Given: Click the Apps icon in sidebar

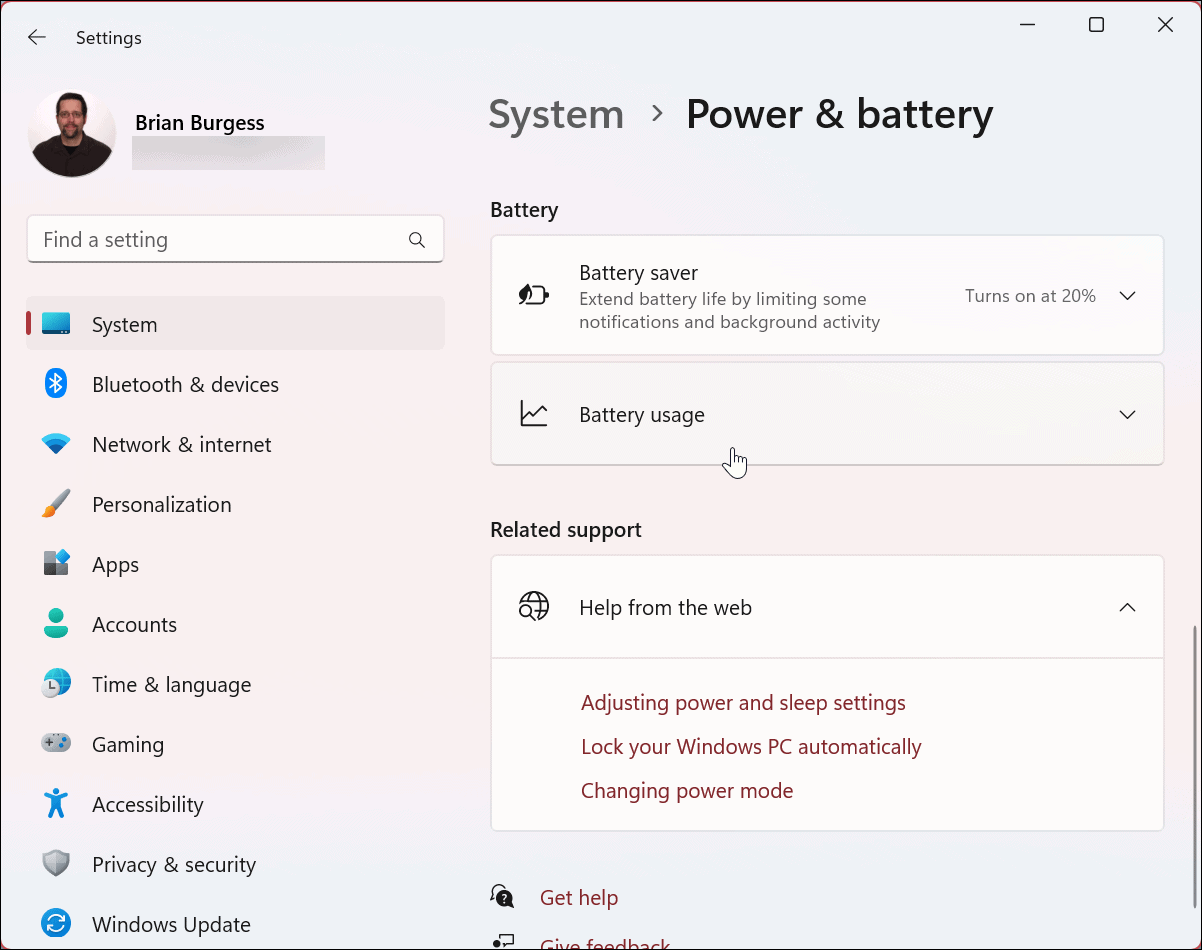Looking at the screenshot, I should (56, 564).
